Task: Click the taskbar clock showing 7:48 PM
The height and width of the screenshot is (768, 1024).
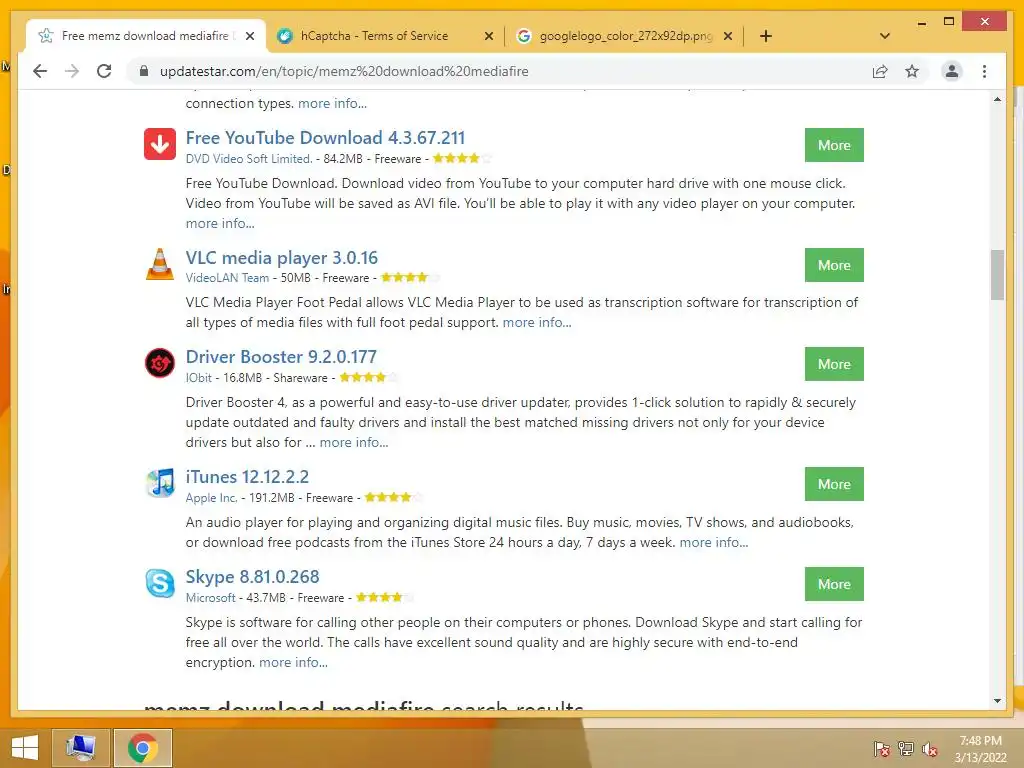Action: (980, 748)
